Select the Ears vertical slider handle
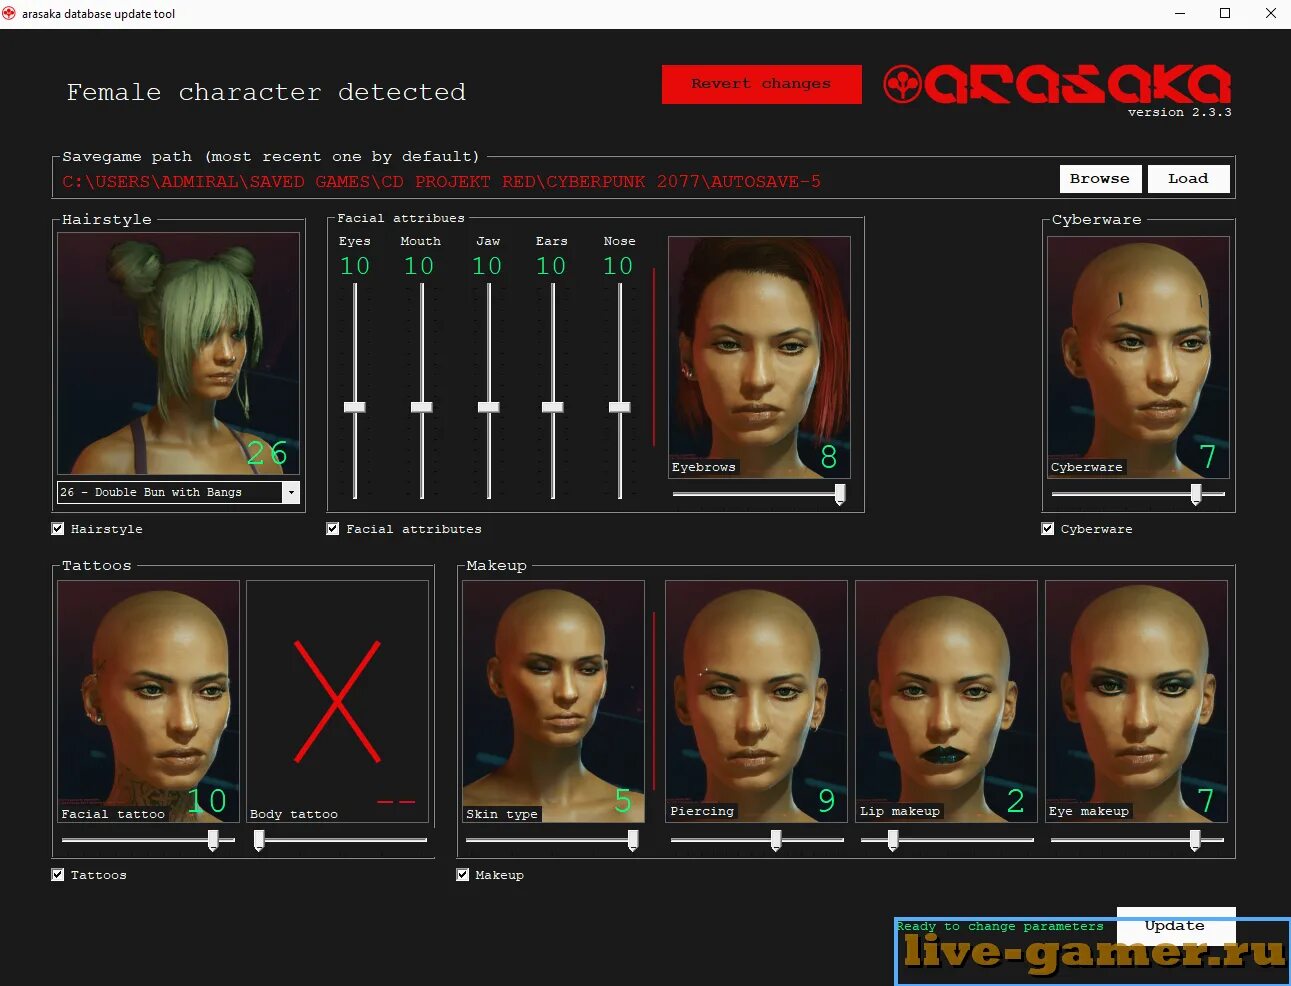This screenshot has height=986, width=1291. (x=553, y=407)
